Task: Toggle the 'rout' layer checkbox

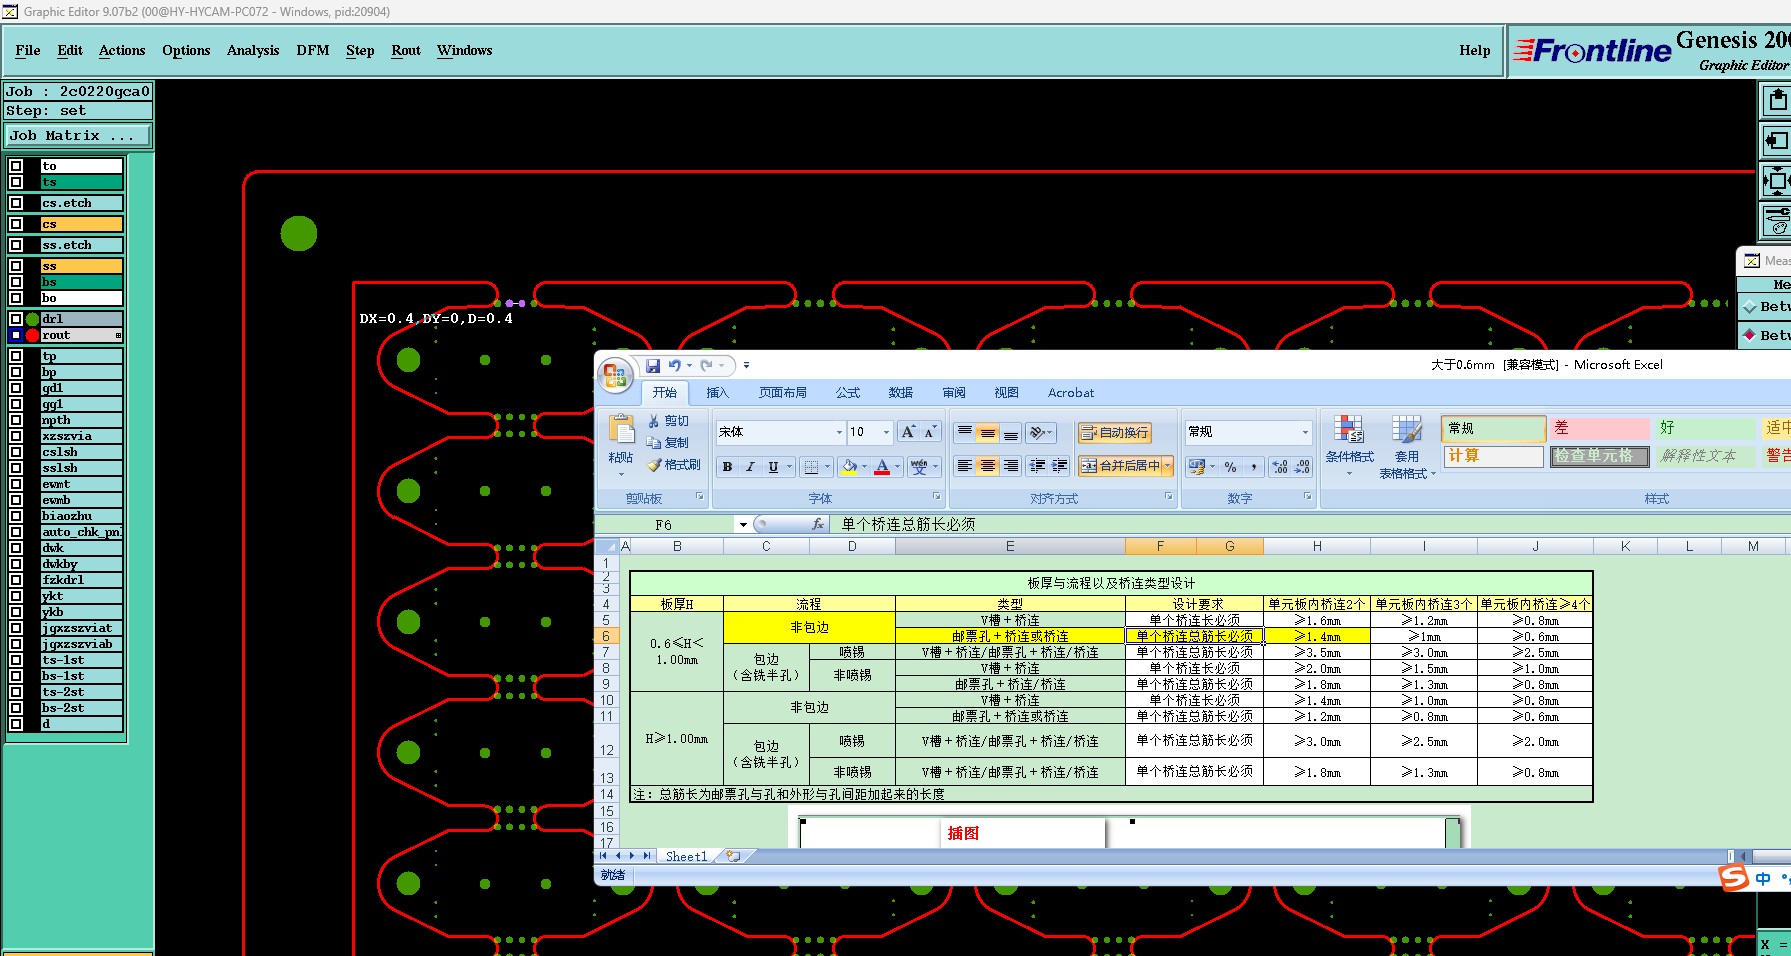Action: (x=16, y=335)
